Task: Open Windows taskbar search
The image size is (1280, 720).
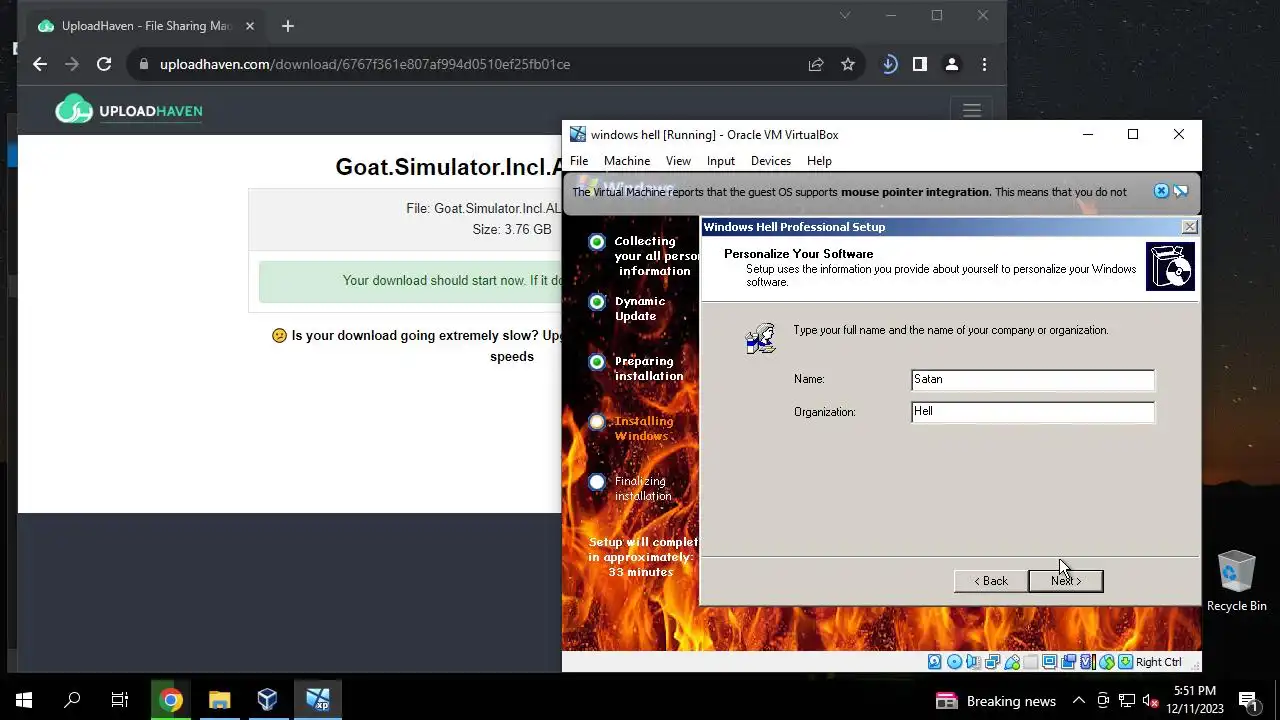Action: click(72, 700)
